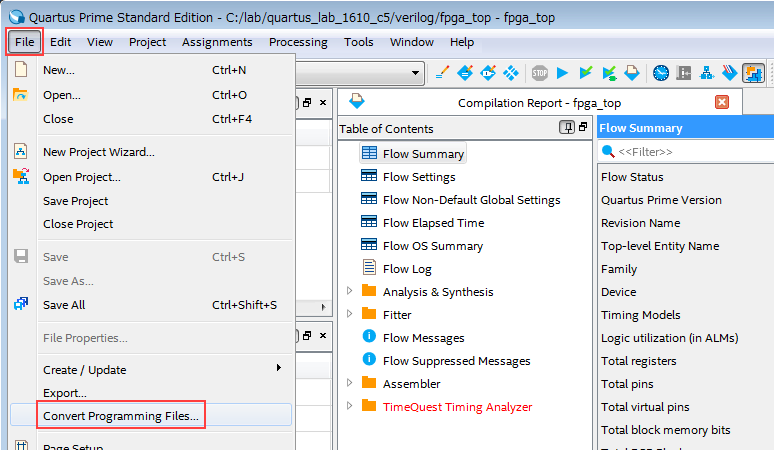Open the revision dropdown in toolbar
The height and width of the screenshot is (450, 774).
[416, 74]
